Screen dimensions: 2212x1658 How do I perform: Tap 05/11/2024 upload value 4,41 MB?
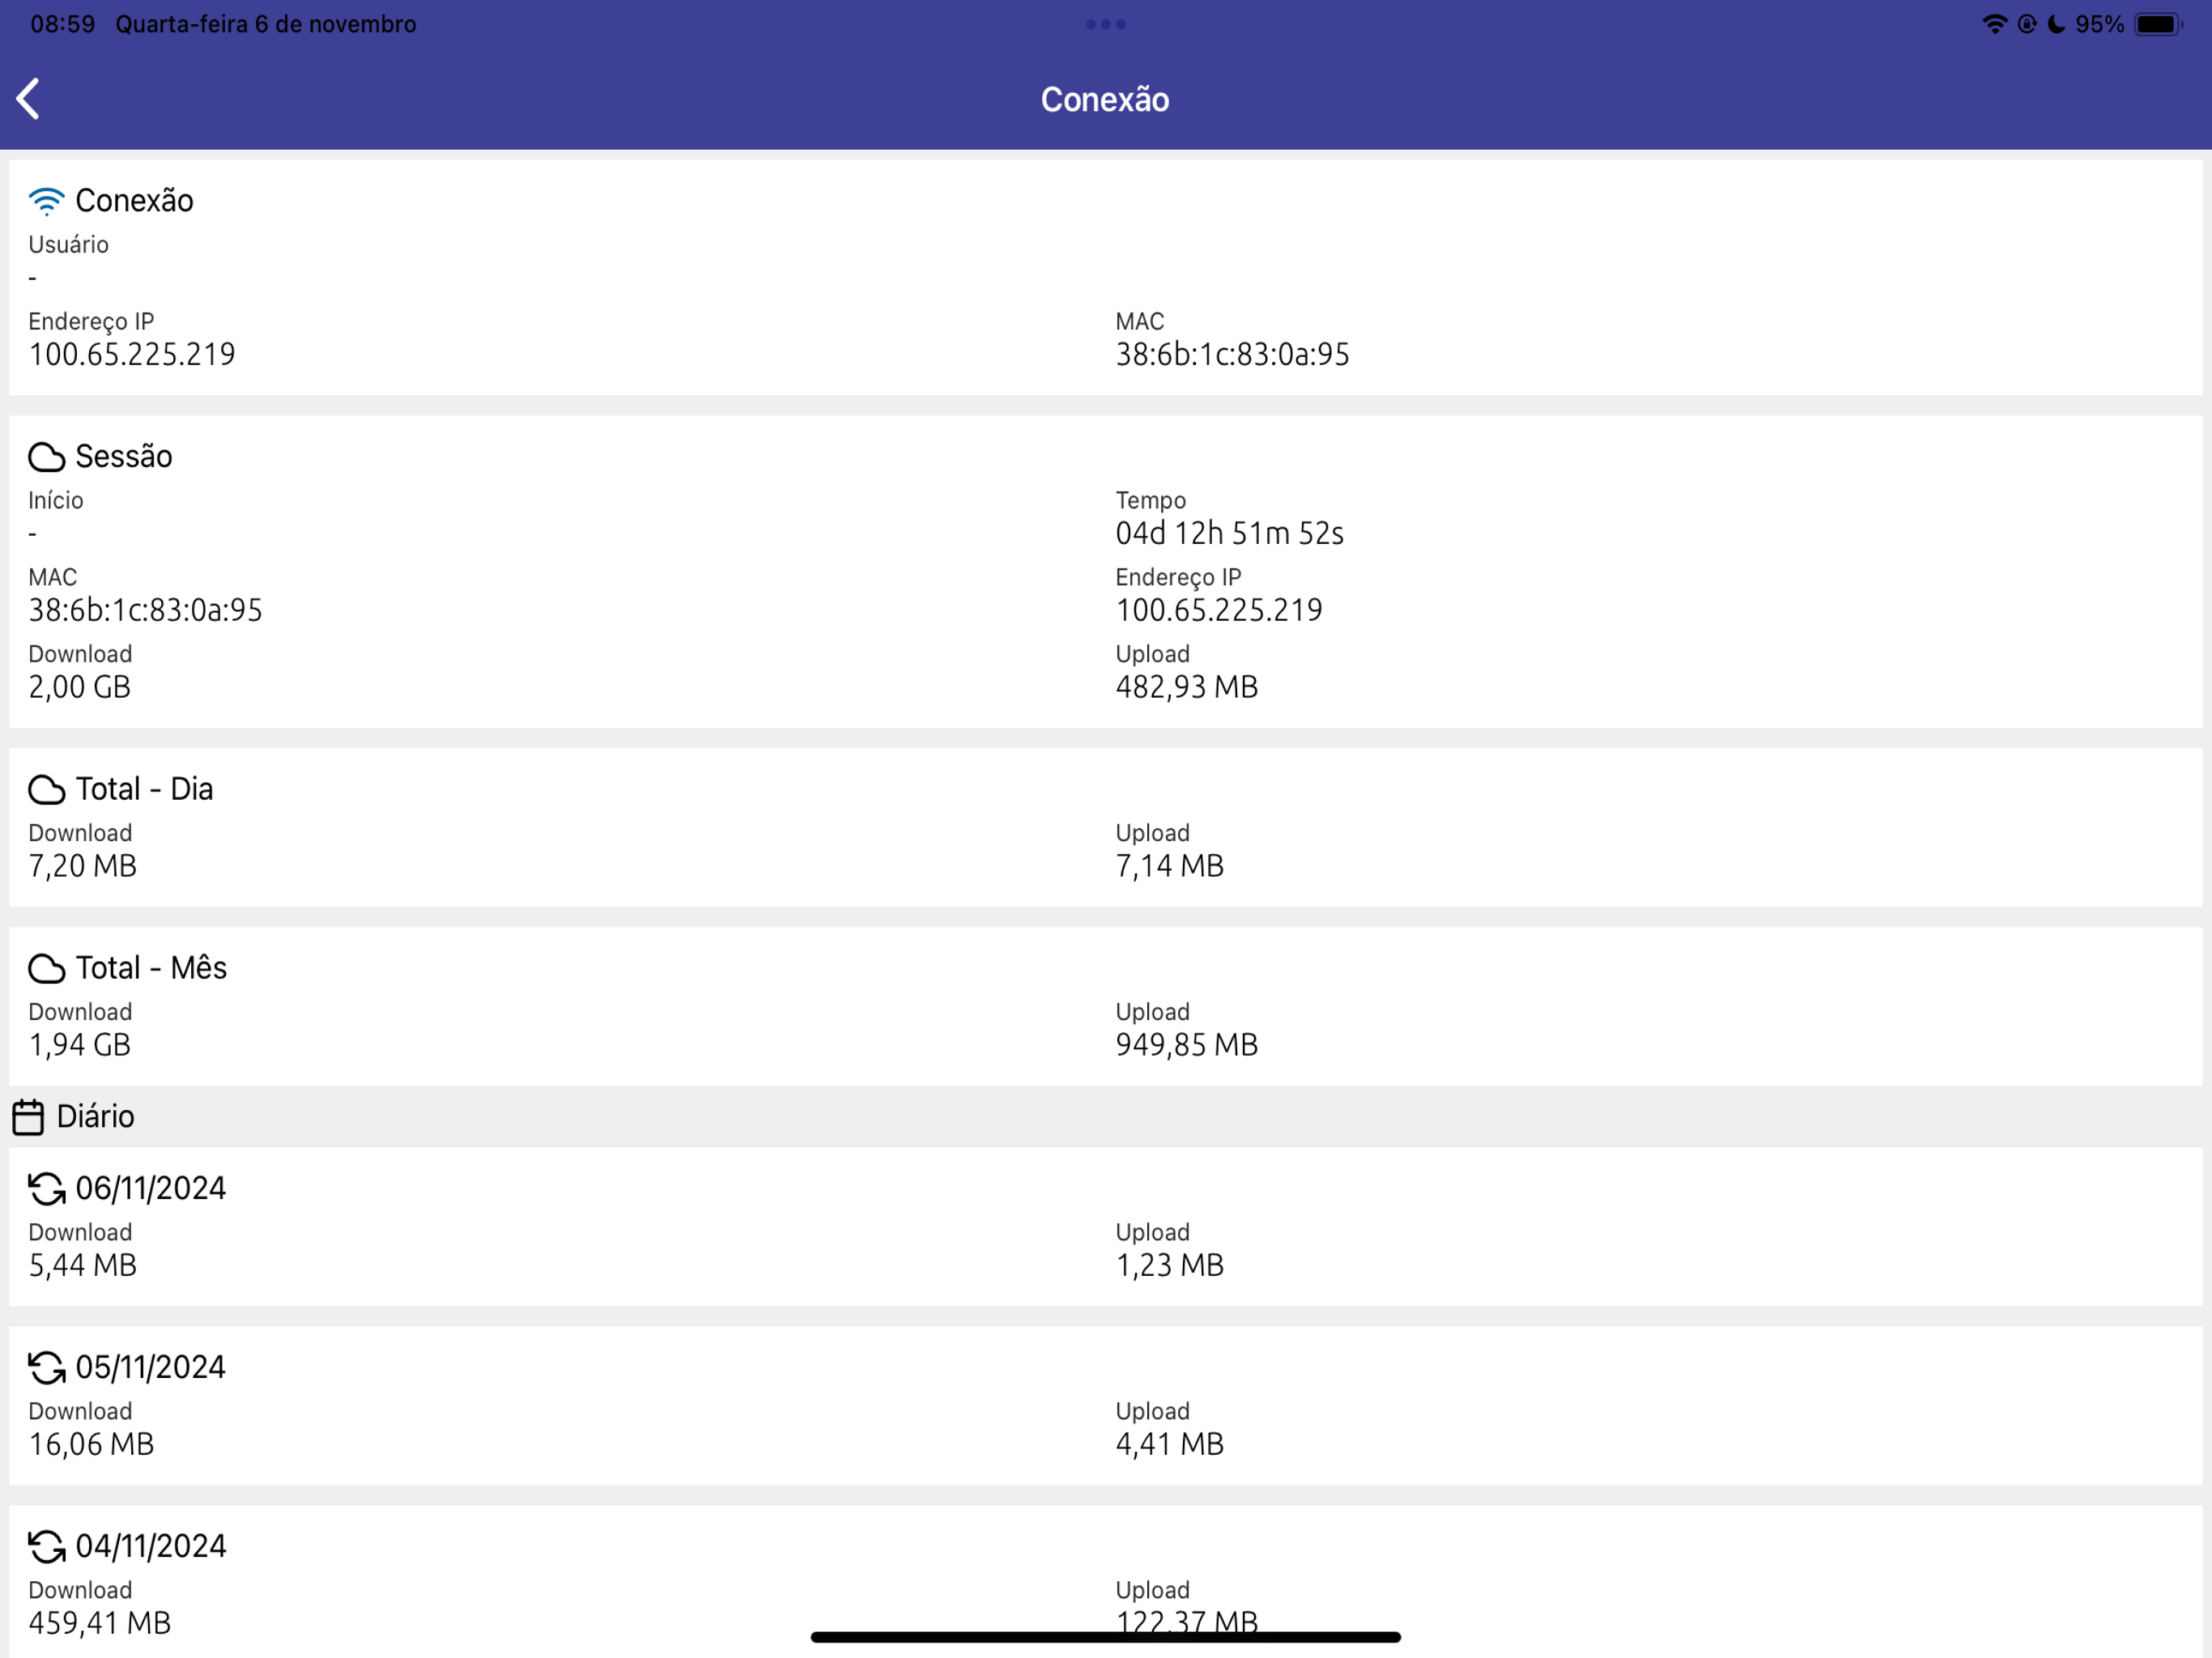pyautogui.click(x=1170, y=1444)
